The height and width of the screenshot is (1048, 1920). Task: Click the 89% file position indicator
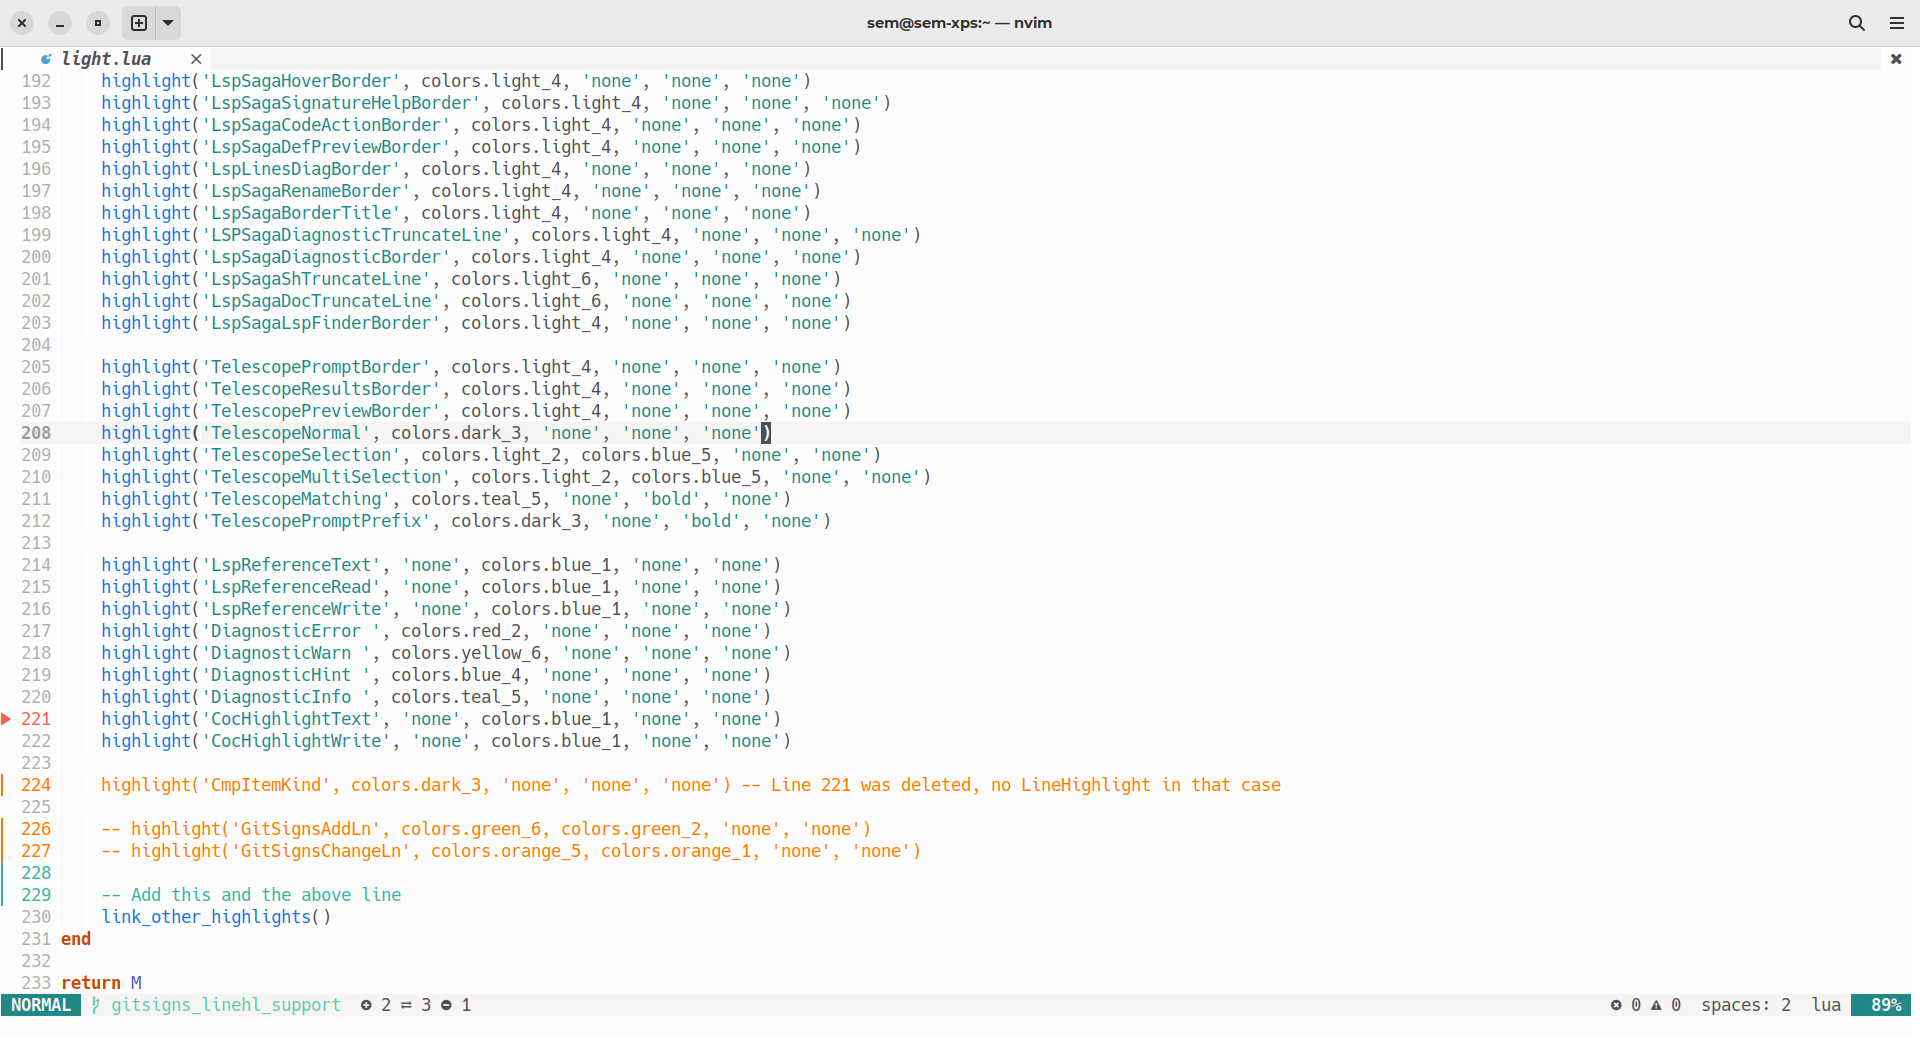pyautogui.click(x=1881, y=1005)
